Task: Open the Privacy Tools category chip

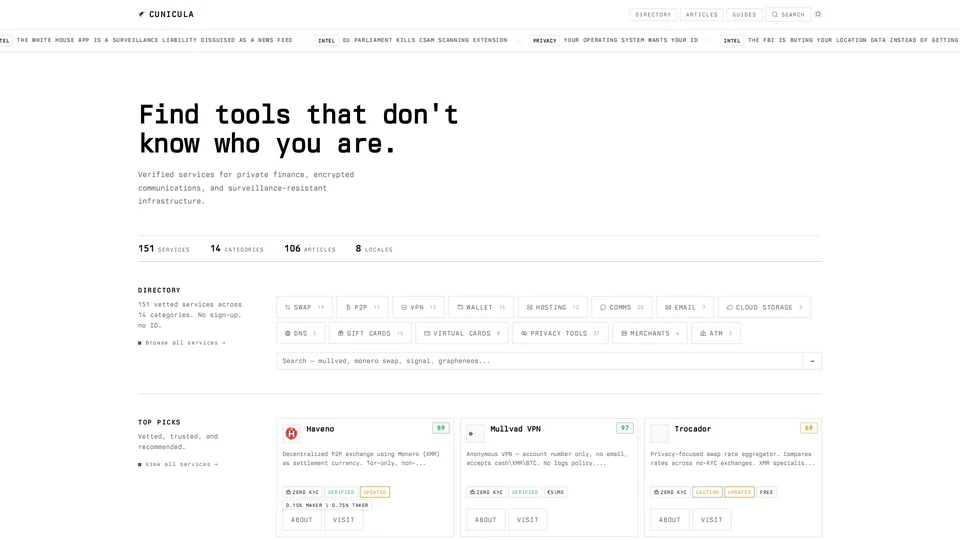Action: point(560,333)
